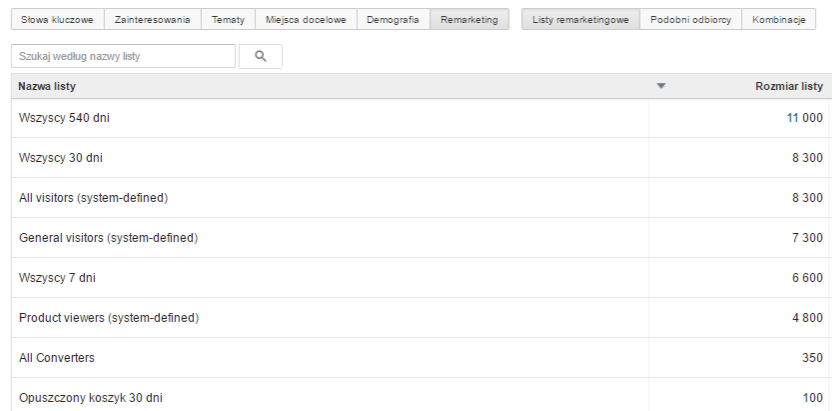Select the Opuszczony koszyk 30 dni list
This screenshot has width=832, height=411.
click(x=91, y=398)
